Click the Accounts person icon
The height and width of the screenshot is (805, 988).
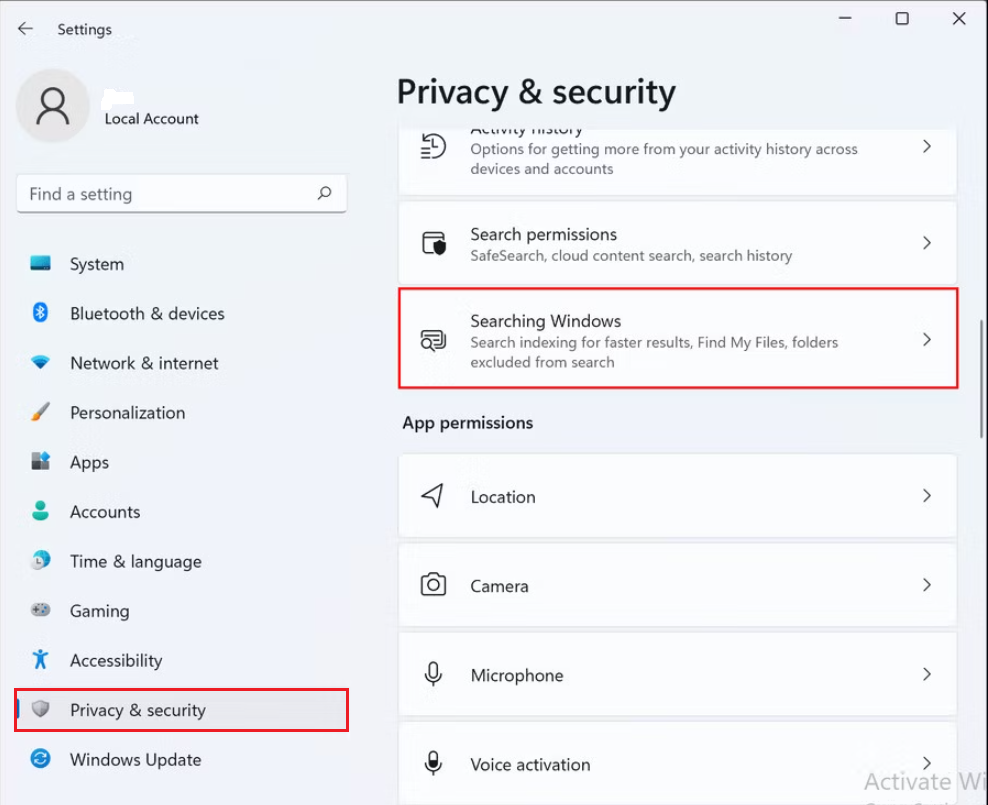(x=40, y=511)
